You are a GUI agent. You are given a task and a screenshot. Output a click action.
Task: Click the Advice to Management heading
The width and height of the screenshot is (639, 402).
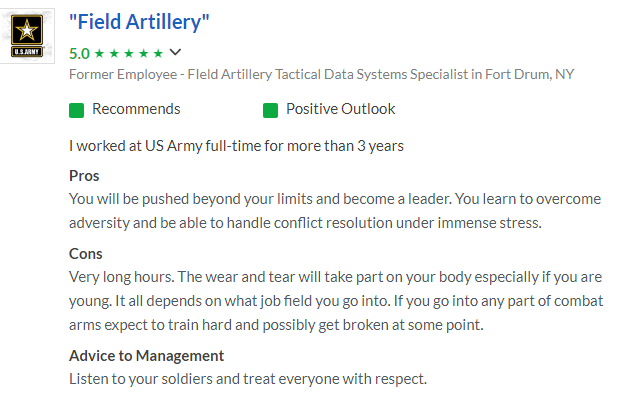click(x=146, y=356)
